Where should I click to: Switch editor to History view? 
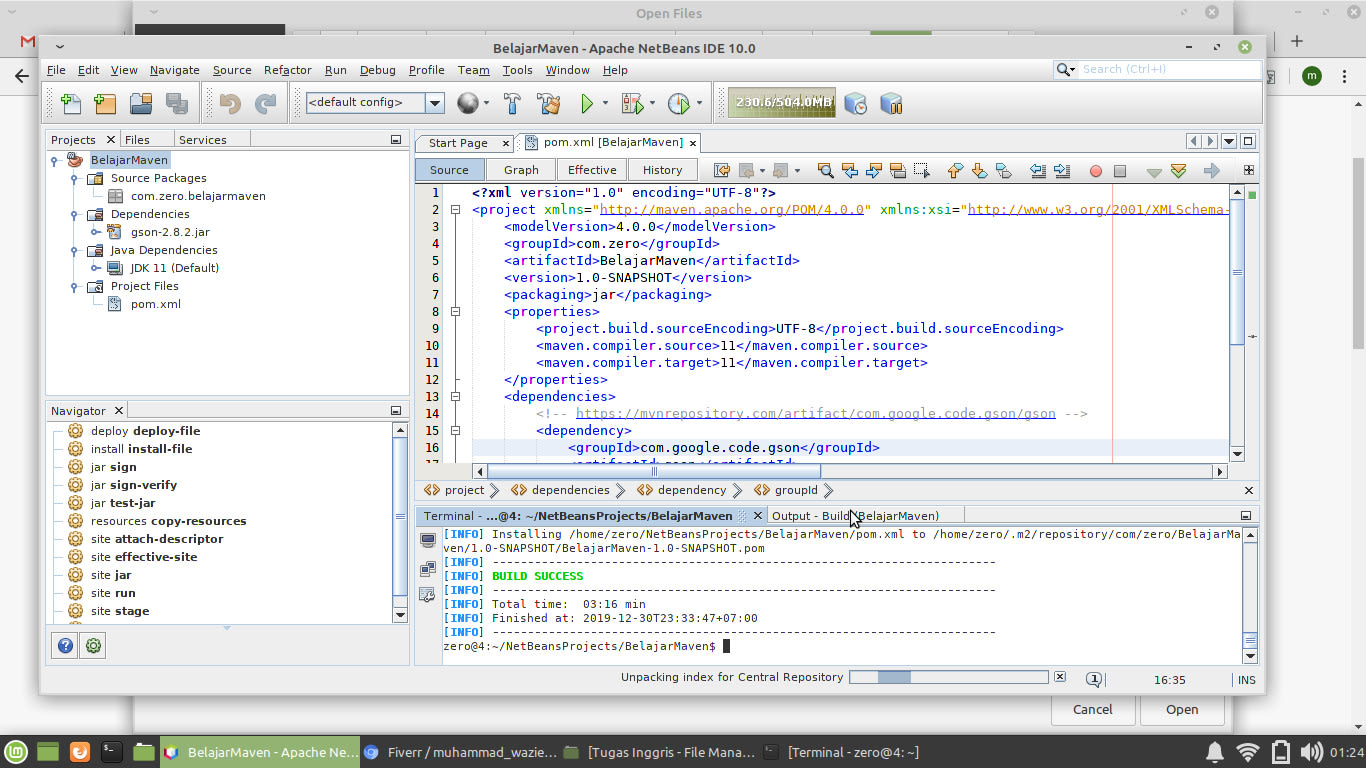coord(662,170)
